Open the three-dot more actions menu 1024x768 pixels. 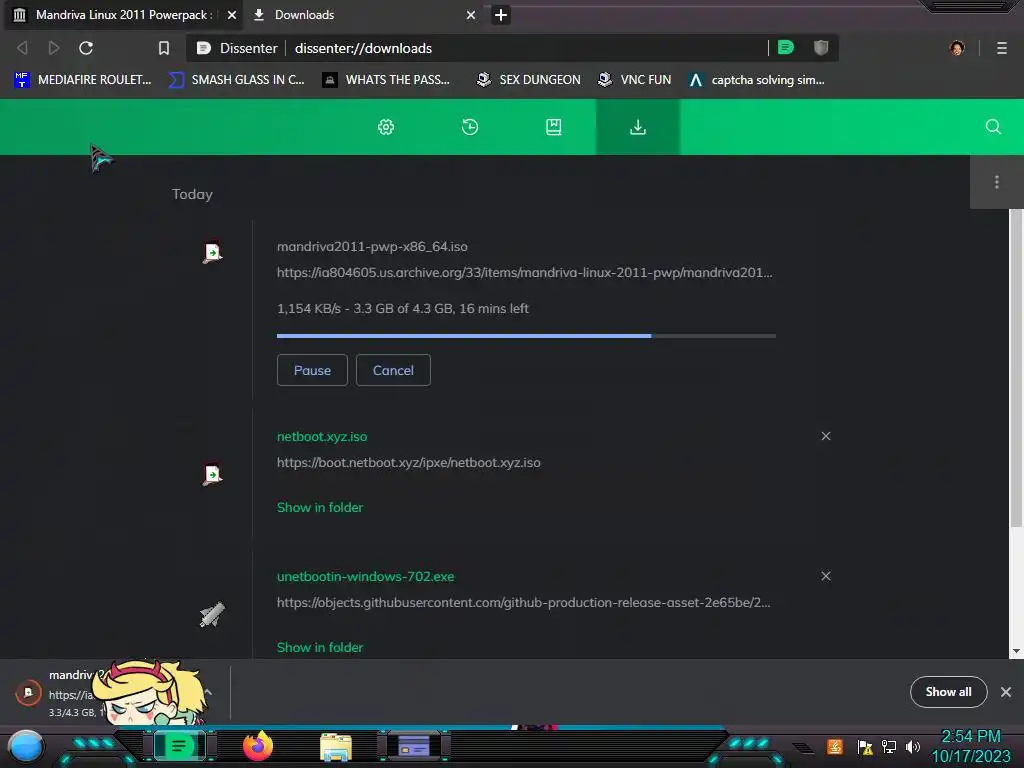pos(997,182)
